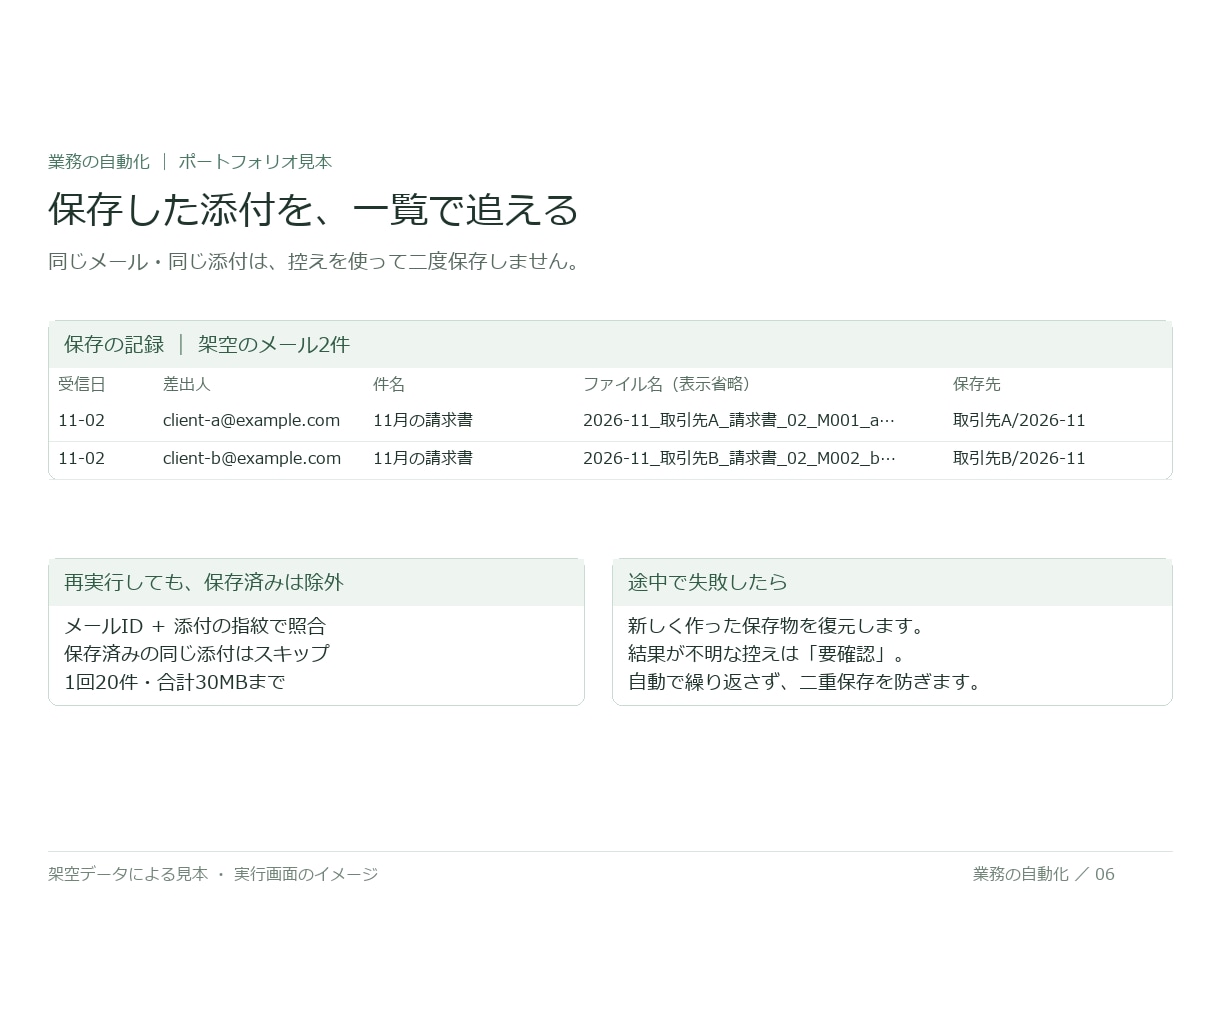Click the page number 業務の自動化 / 06

(1044, 875)
